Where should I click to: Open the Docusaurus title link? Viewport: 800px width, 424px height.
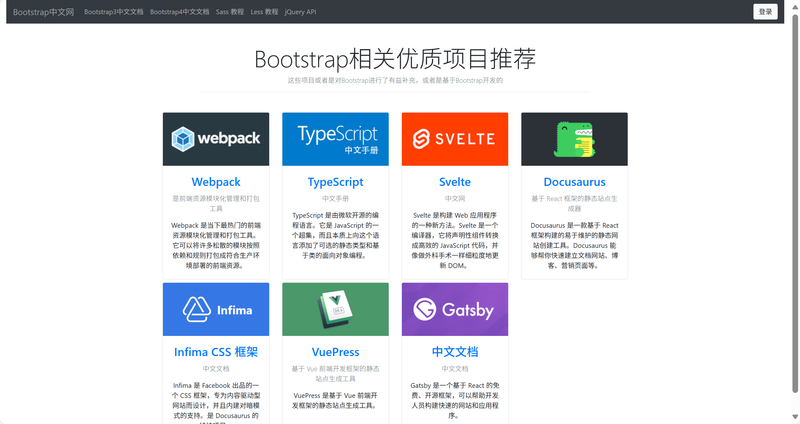(574, 182)
